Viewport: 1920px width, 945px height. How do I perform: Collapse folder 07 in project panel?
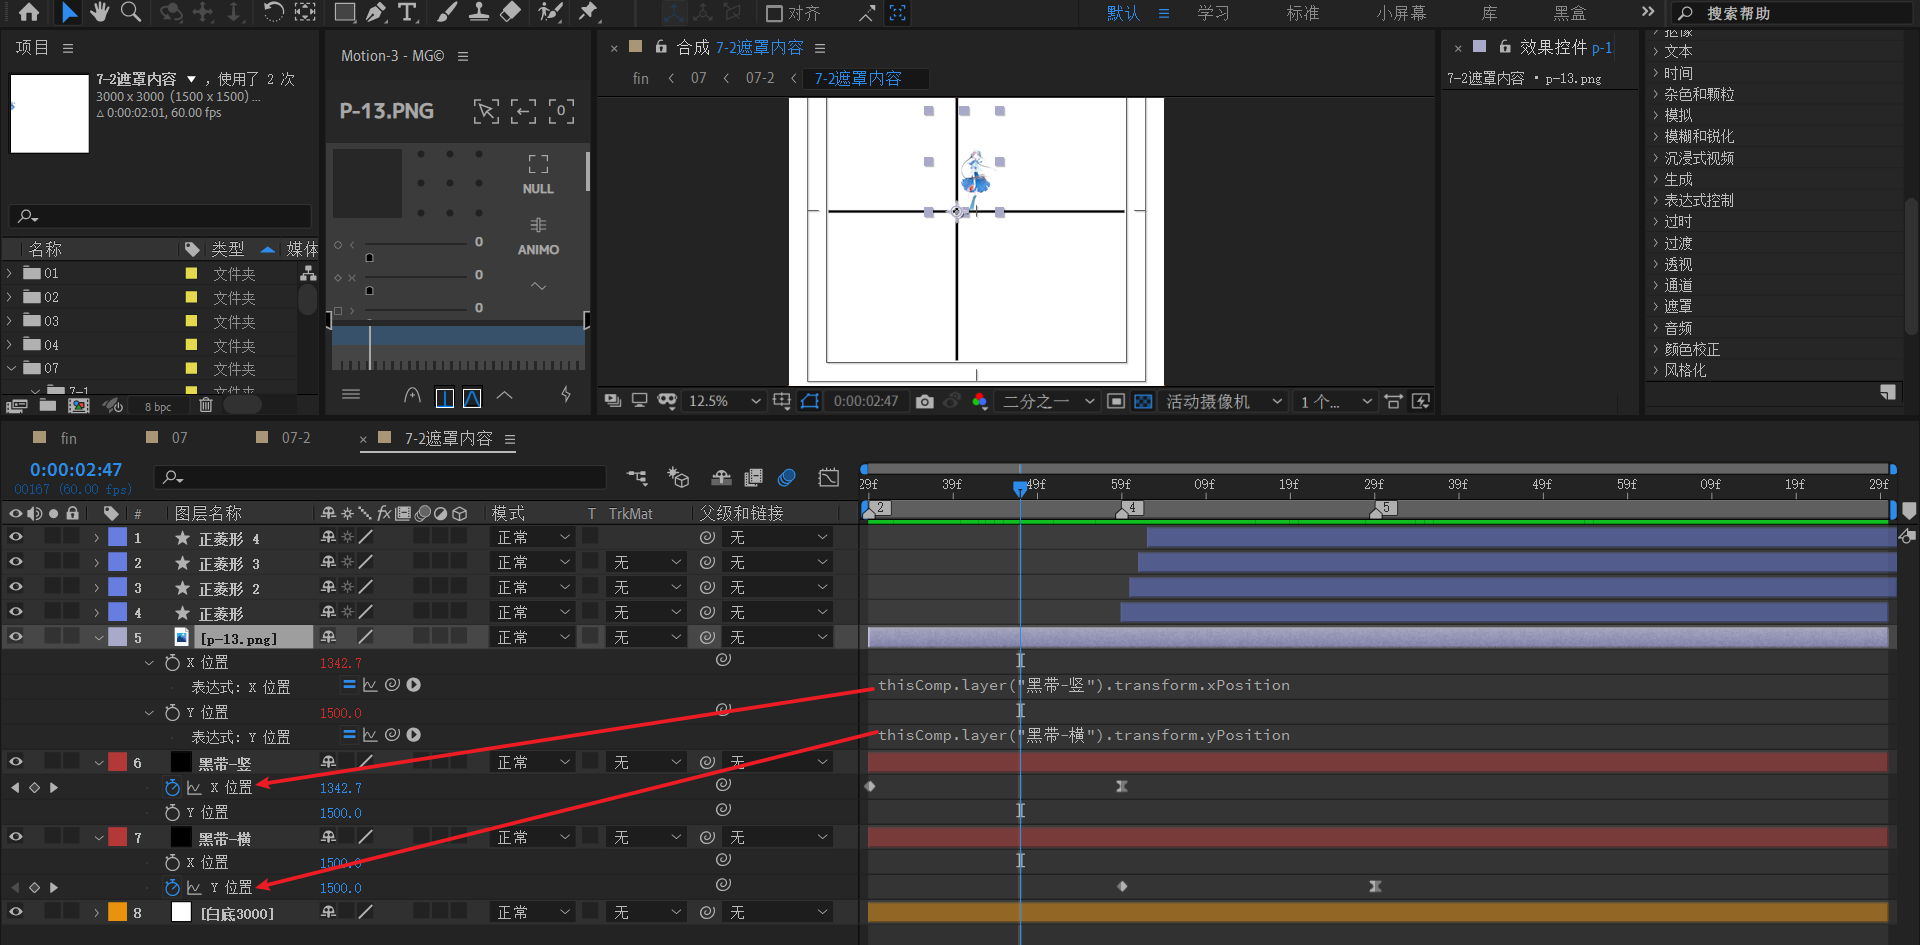tap(10, 368)
